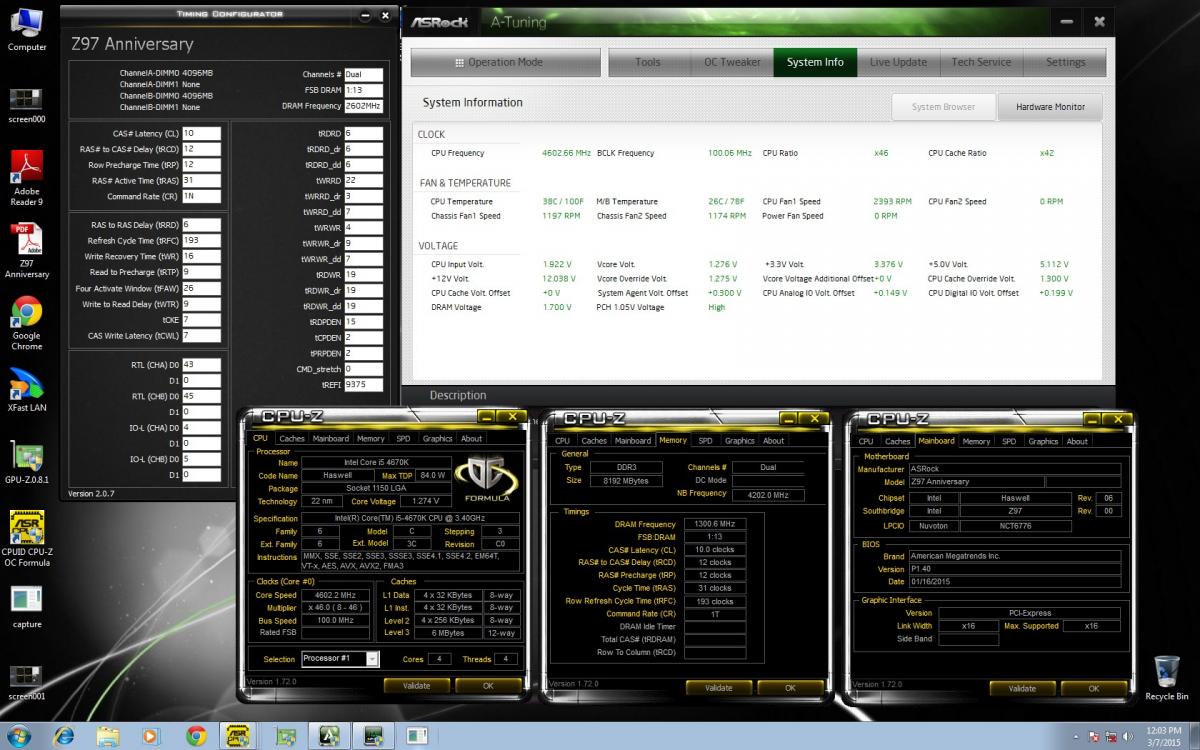Image resolution: width=1200 pixels, height=750 pixels.
Task: Open the Windows Start menu
Action: [18, 735]
